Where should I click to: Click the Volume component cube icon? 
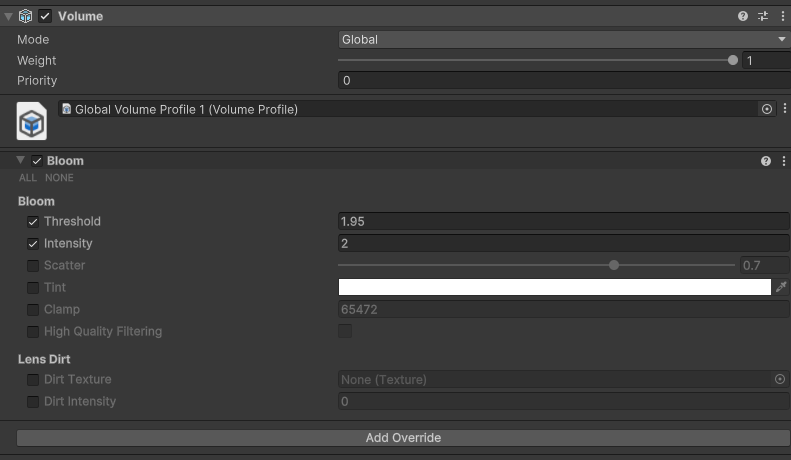coord(25,16)
